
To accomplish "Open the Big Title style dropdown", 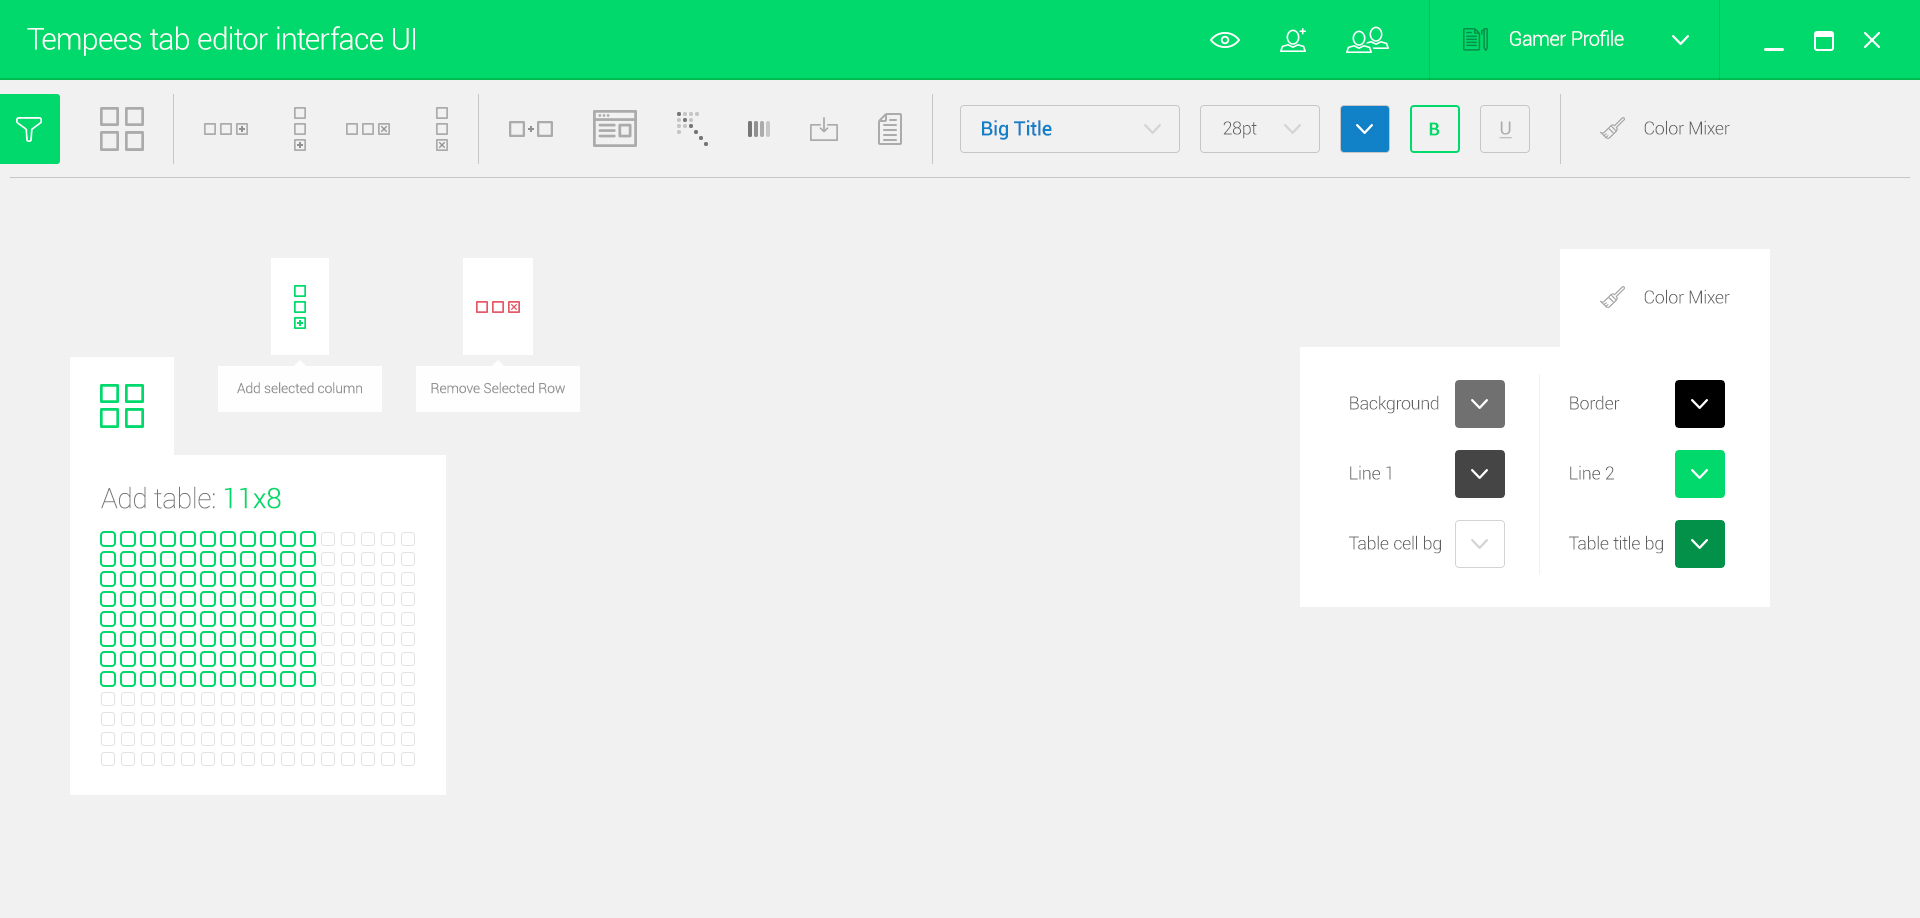I will 1069,129.
